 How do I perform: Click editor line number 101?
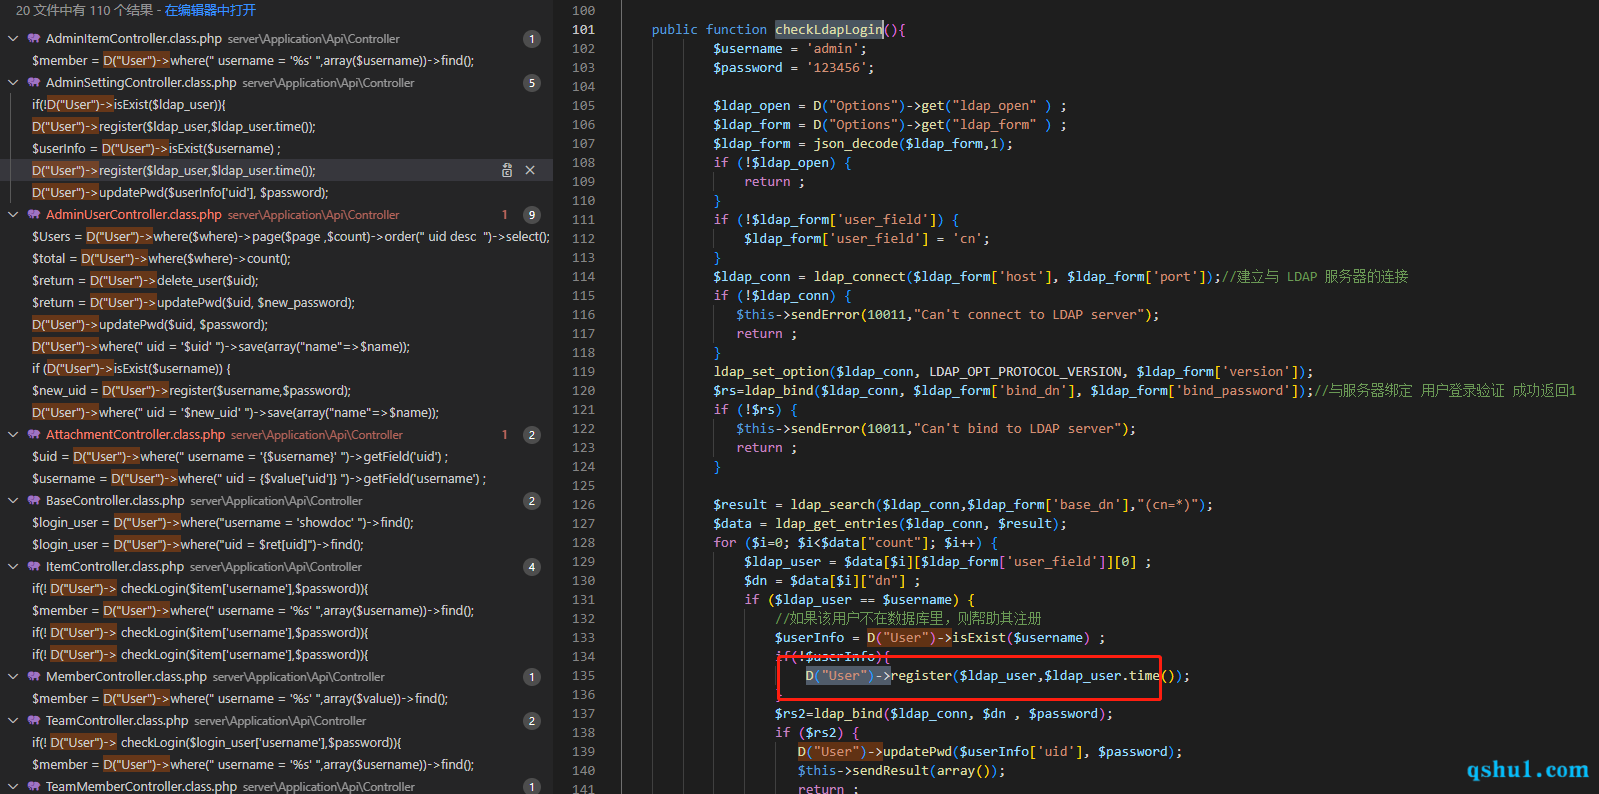[583, 30]
